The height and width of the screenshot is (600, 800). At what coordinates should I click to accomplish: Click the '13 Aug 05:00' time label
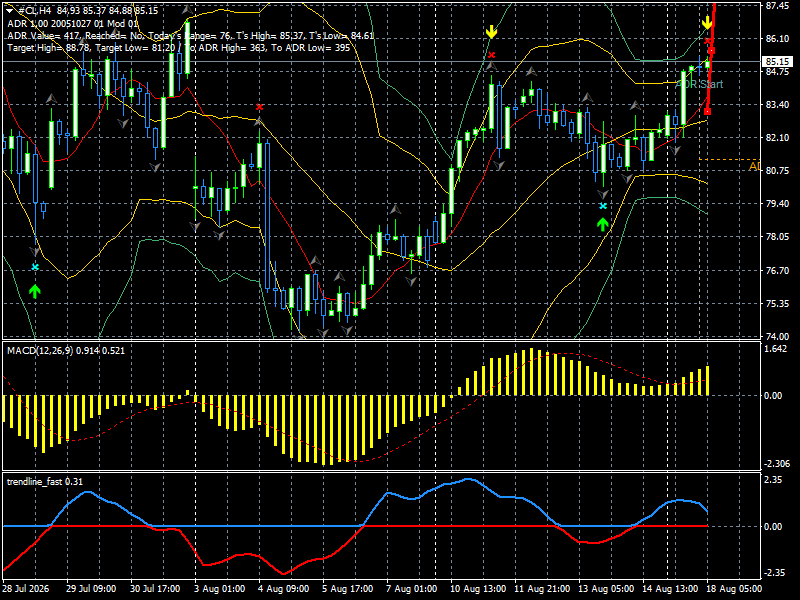pos(606,589)
